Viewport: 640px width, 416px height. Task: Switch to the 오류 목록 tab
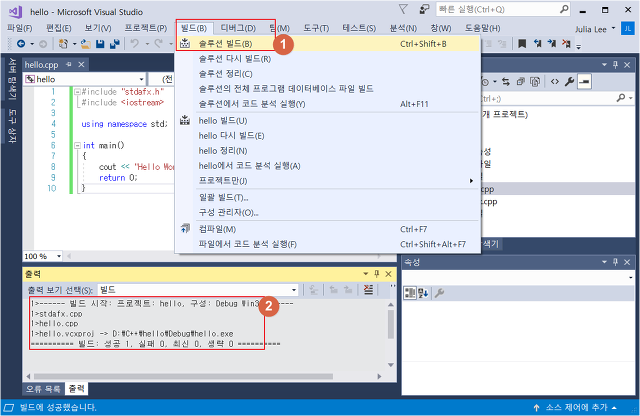tap(43, 389)
